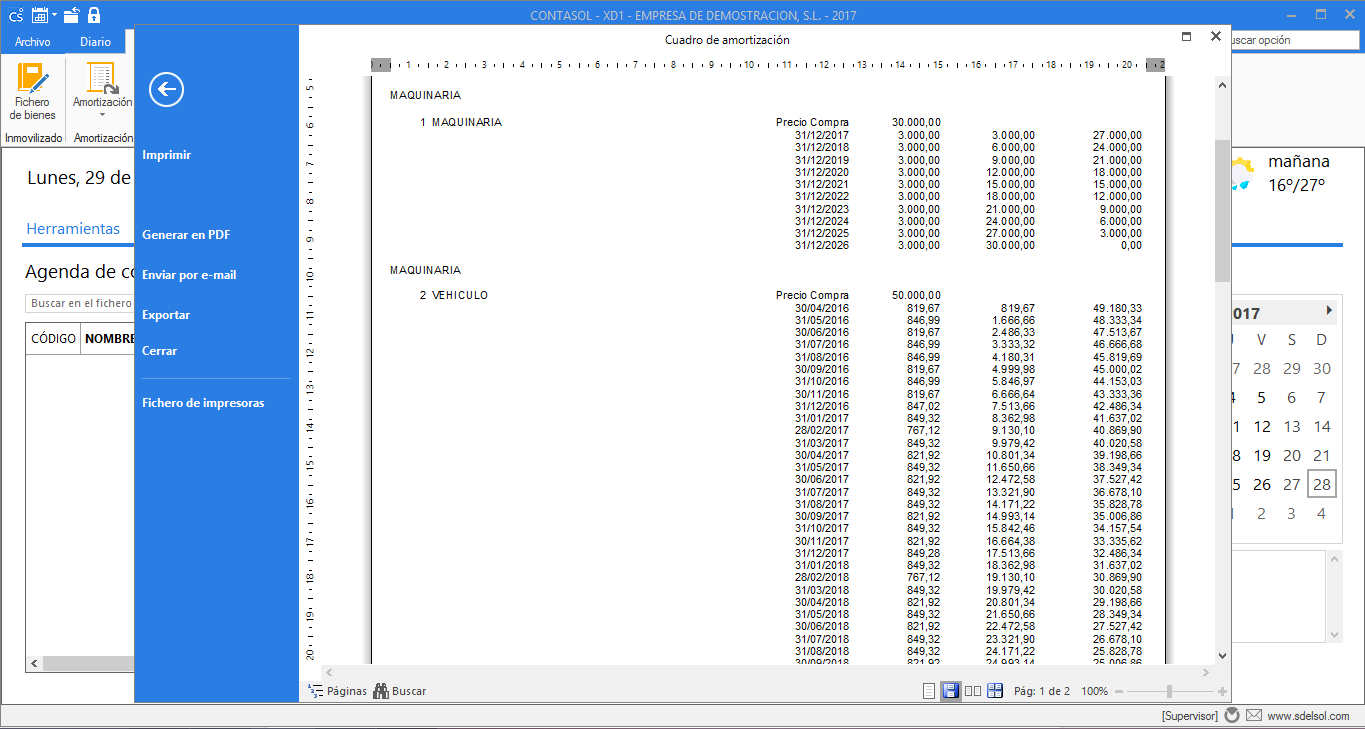The height and width of the screenshot is (729, 1365).
Task: Select day 14 in the calendar
Action: click(1322, 427)
